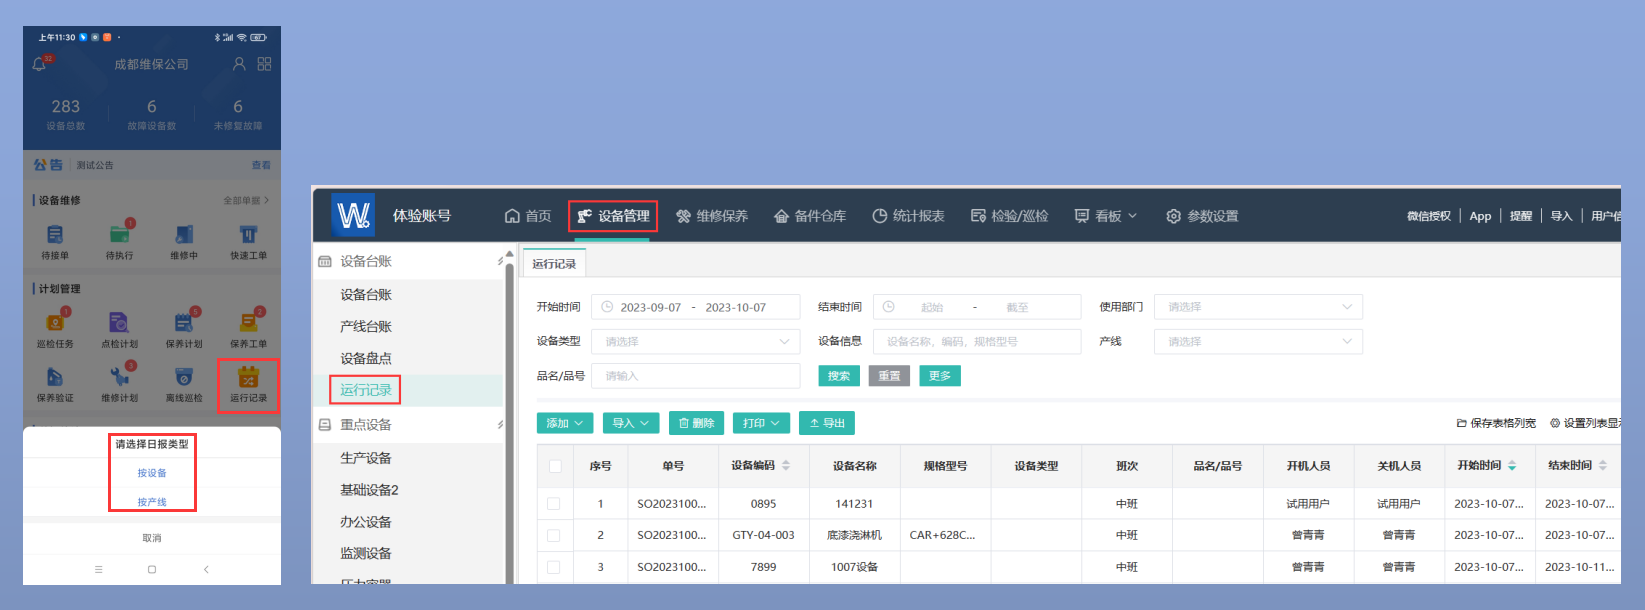Select 运行记录 in the sidebar
This screenshot has height=610, width=1645.
(x=366, y=390)
